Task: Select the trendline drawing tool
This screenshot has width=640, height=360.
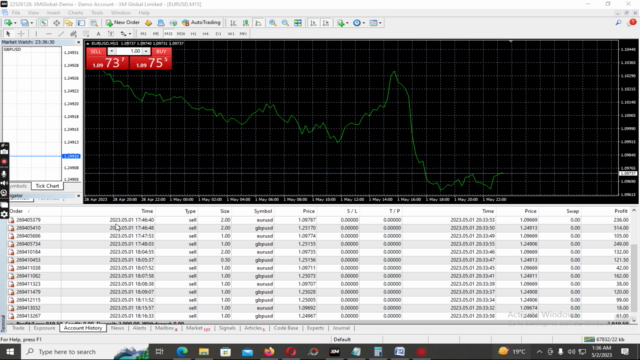Action: coord(61,33)
